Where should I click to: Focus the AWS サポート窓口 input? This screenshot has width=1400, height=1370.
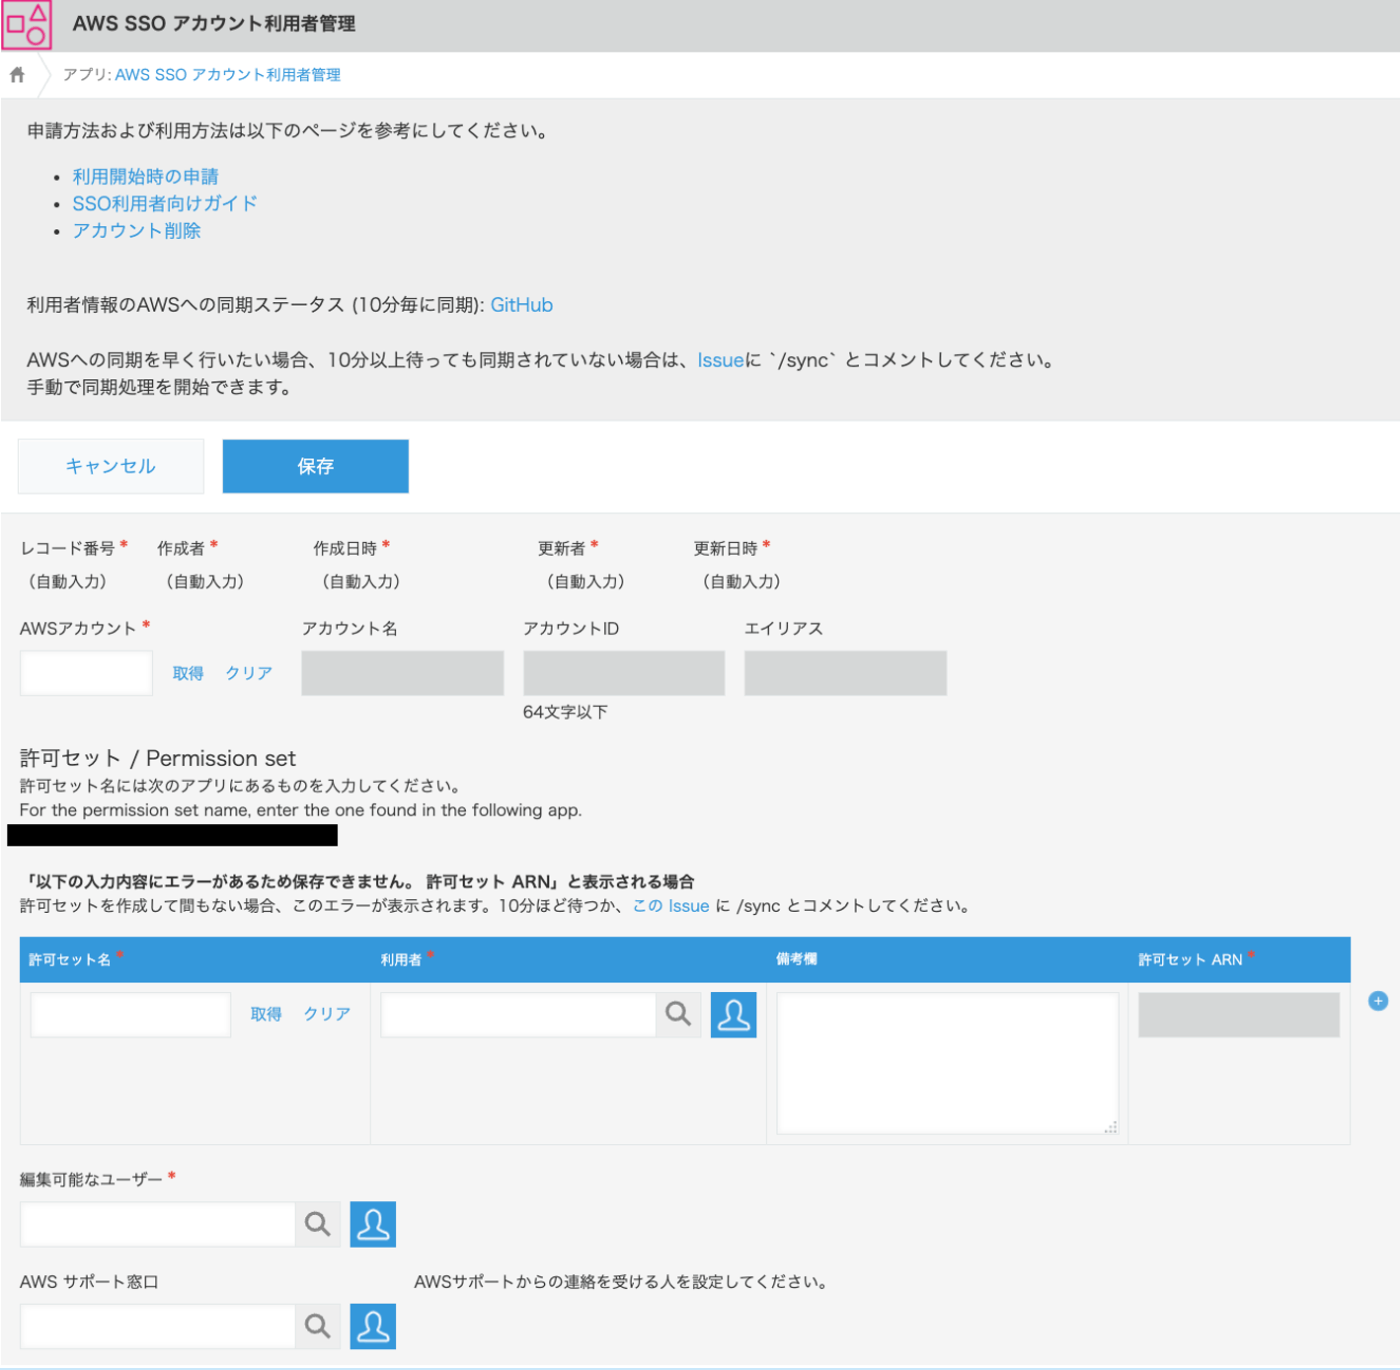(x=157, y=1326)
